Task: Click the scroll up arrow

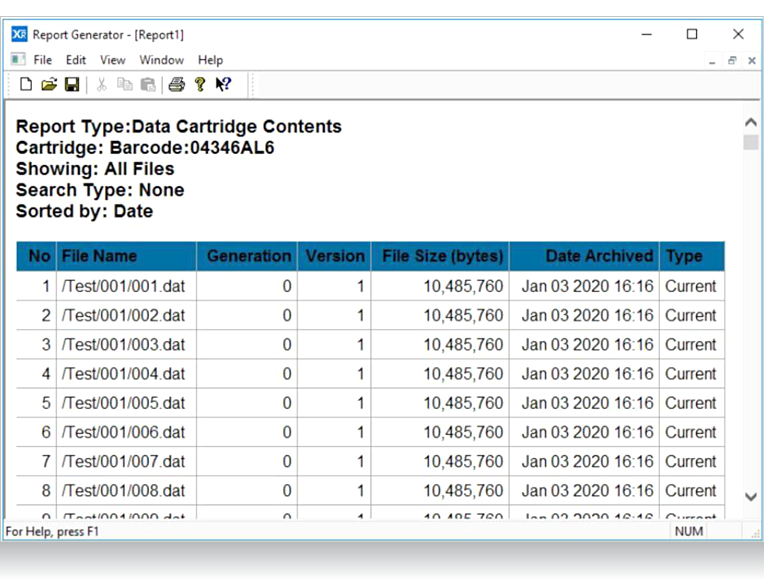Action: 751,122
